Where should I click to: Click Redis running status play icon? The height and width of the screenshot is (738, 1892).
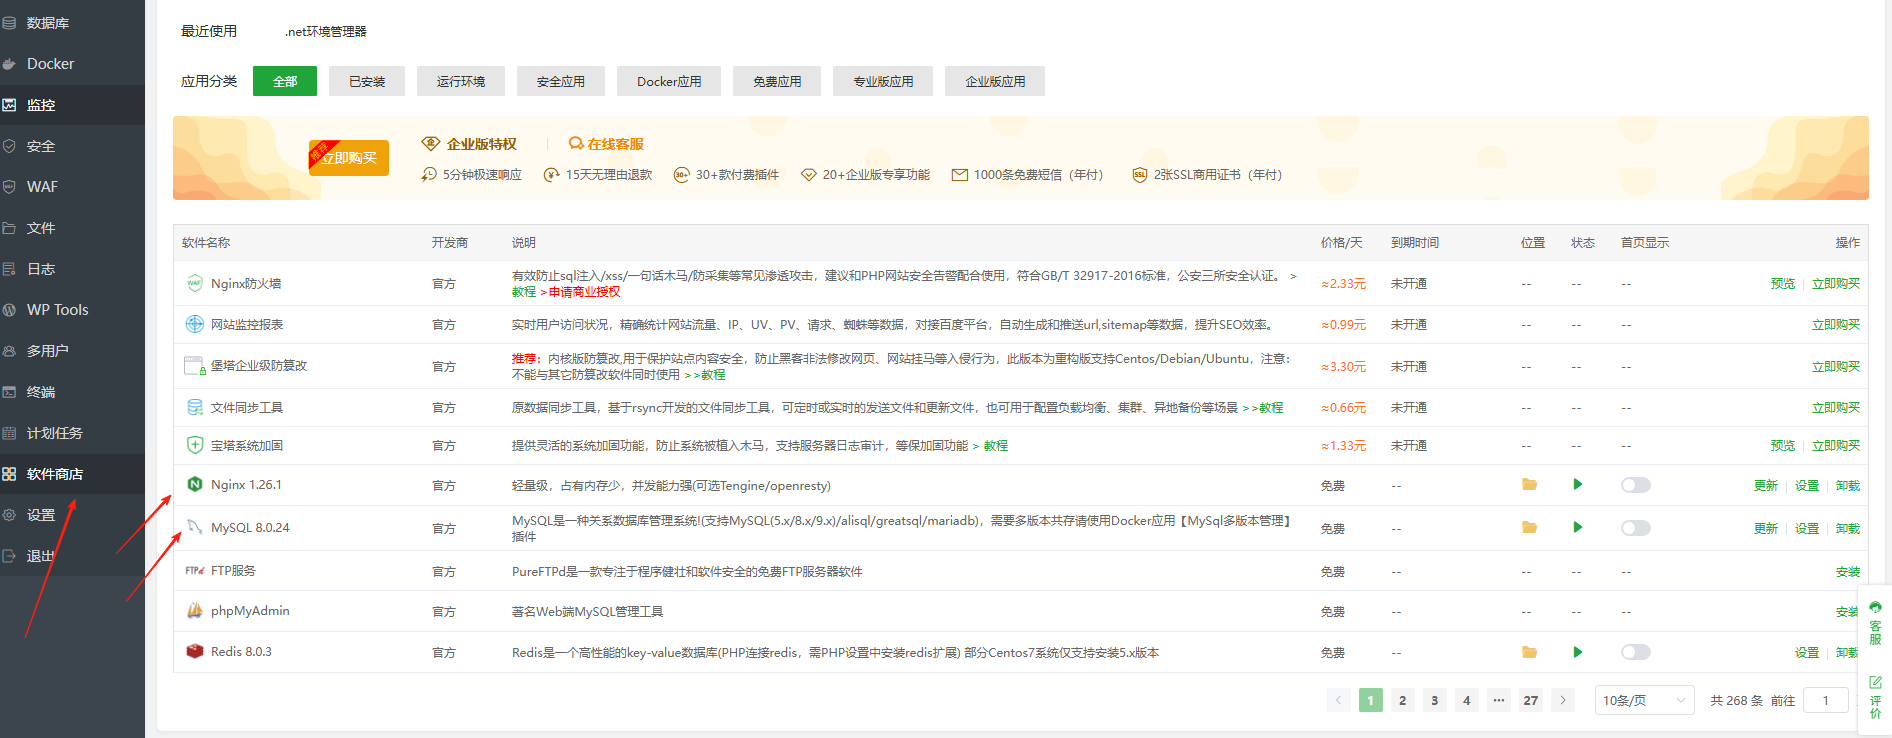(1578, 652)
